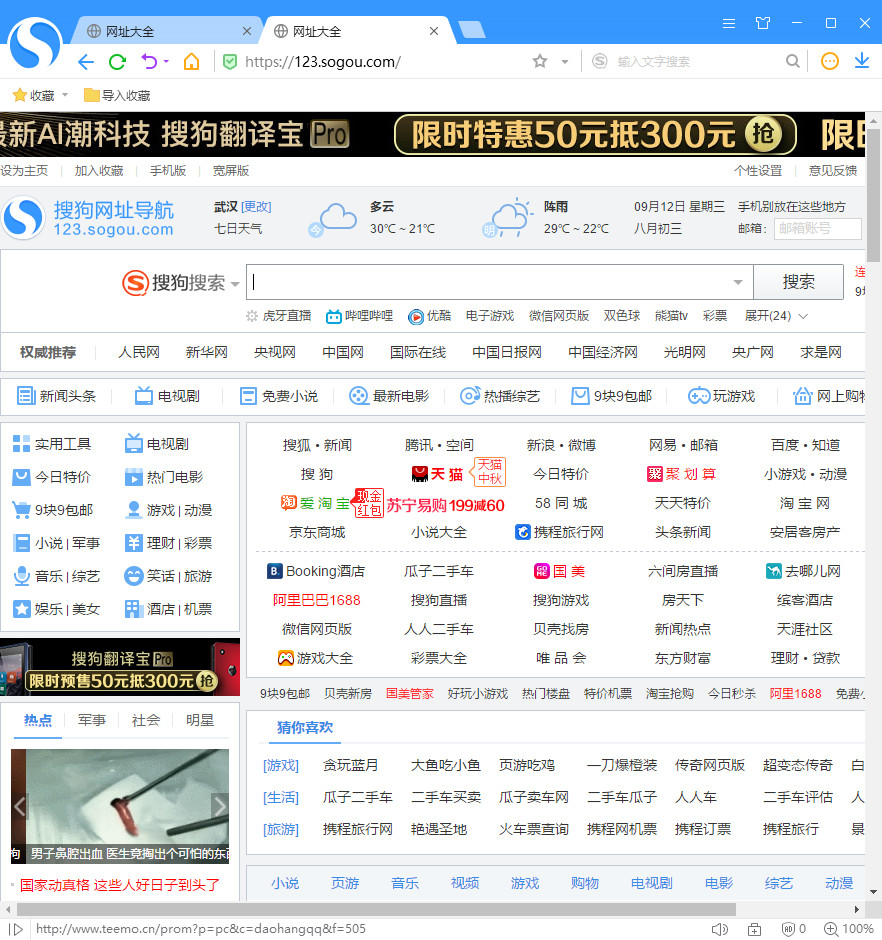Show next news image with right arrow

[x=220, y=806]
